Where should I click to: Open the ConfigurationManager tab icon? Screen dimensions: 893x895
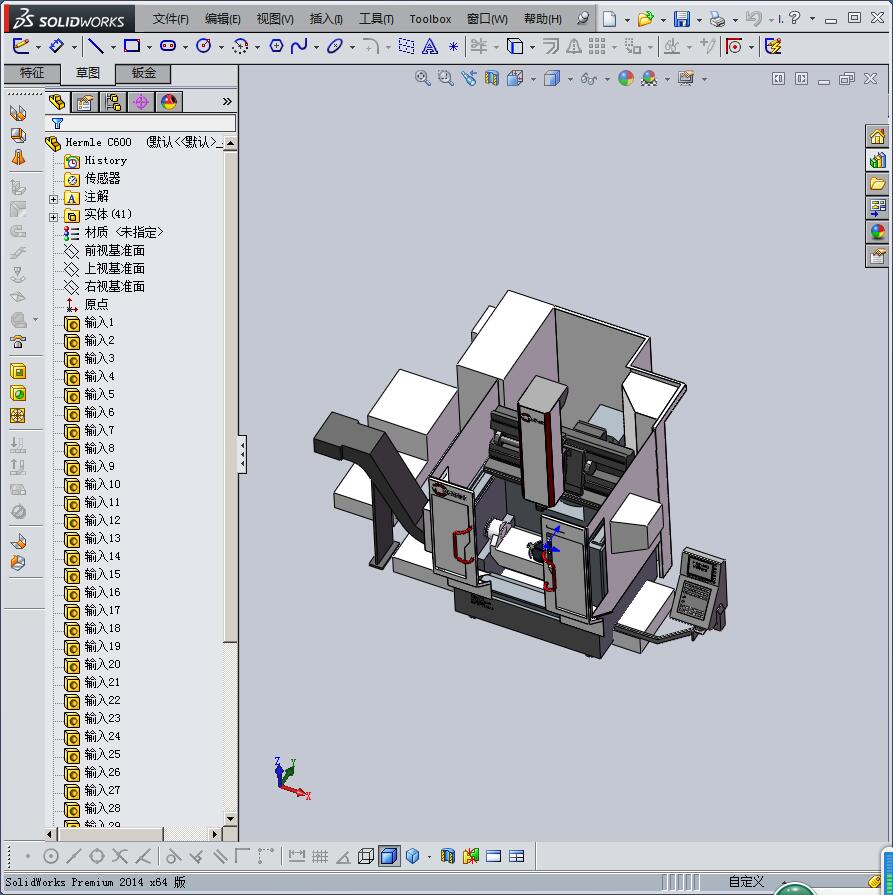coord(113,102)
